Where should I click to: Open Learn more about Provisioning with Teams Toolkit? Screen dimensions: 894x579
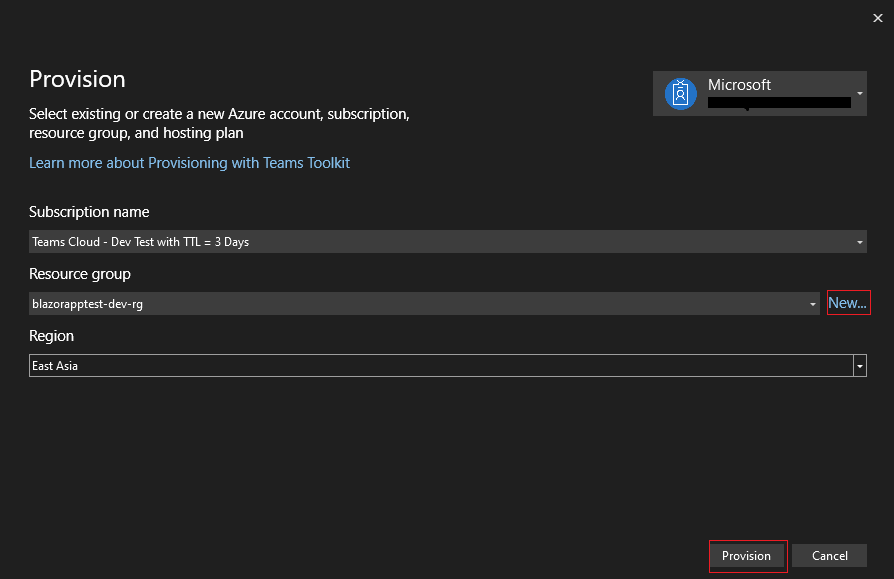click(189, 163)
